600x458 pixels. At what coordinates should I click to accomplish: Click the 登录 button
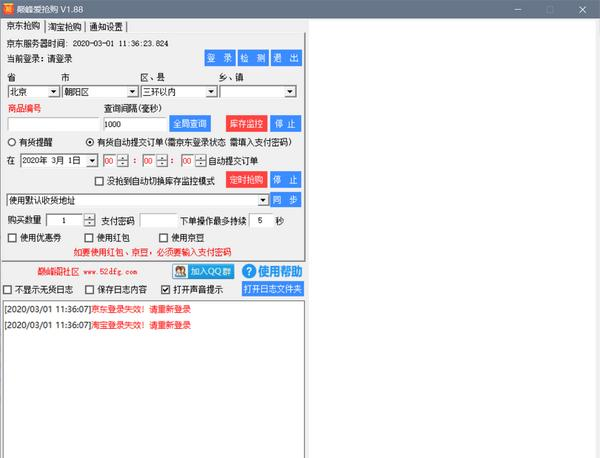[220, 58]
